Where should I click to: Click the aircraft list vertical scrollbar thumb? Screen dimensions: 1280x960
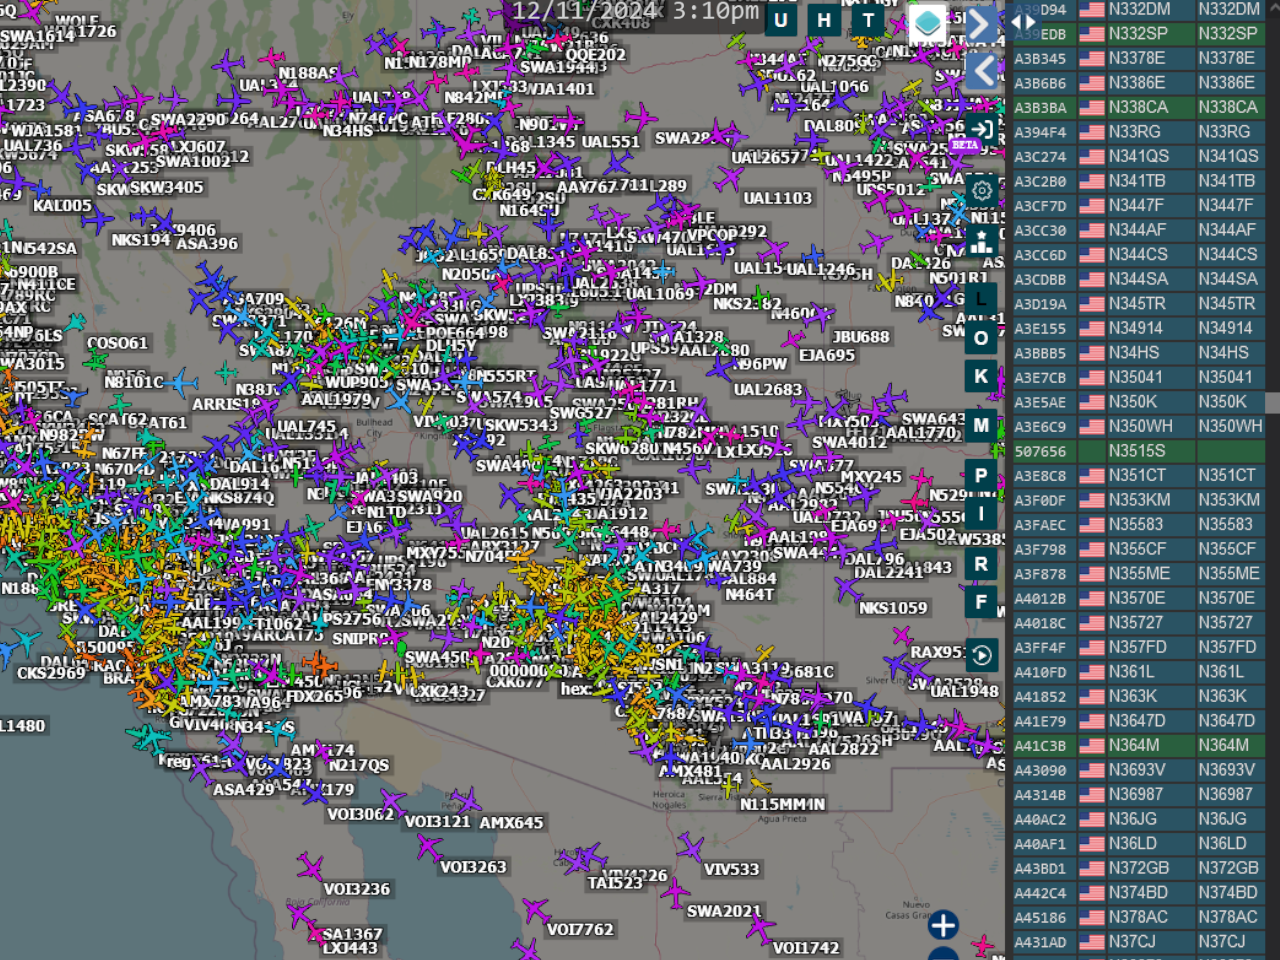1272,402
